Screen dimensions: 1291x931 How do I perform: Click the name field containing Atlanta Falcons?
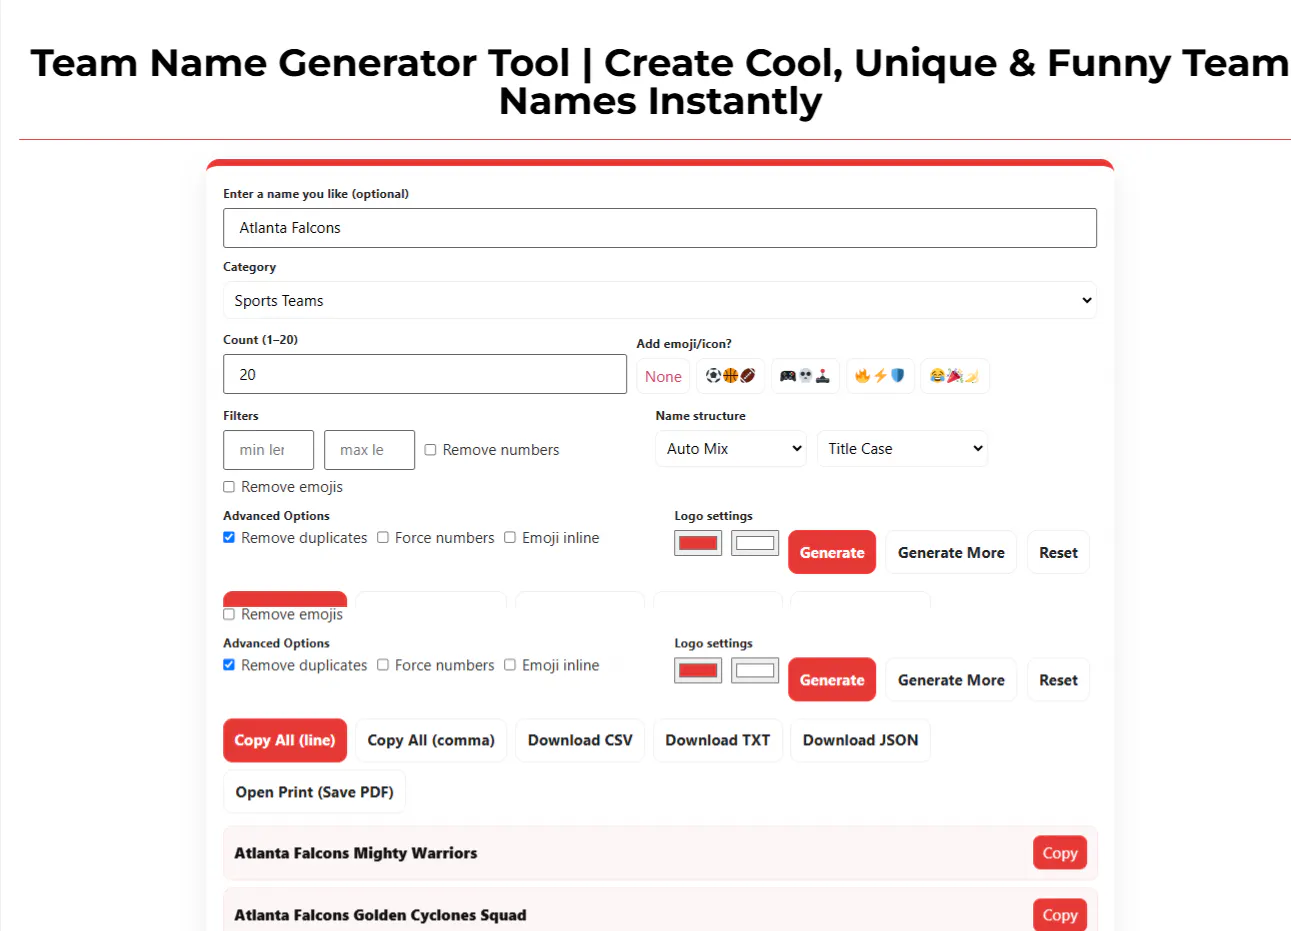point(660,228)
